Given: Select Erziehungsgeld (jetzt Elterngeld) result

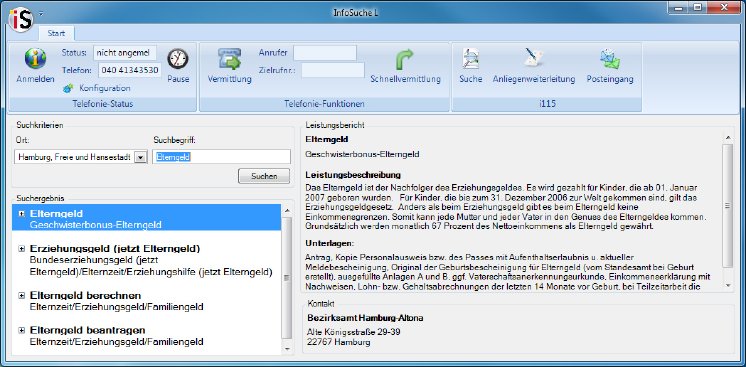Looking at the screenshot, I should (x=115, y=249).
